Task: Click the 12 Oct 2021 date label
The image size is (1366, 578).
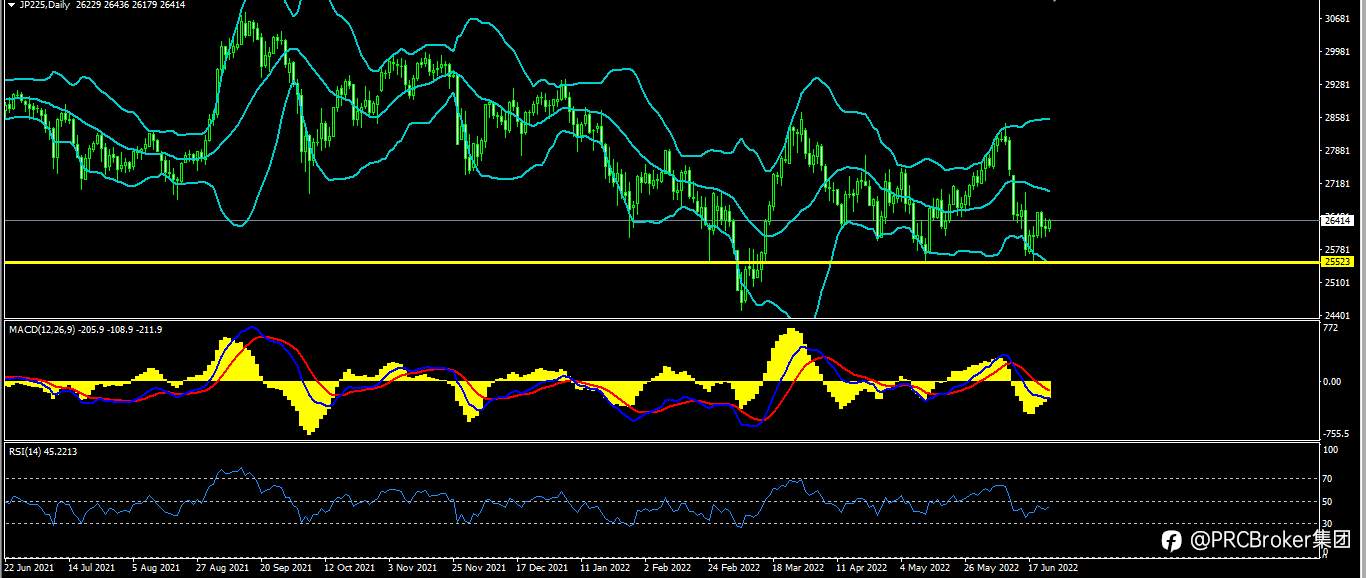Action: click(x=350, y=567)
